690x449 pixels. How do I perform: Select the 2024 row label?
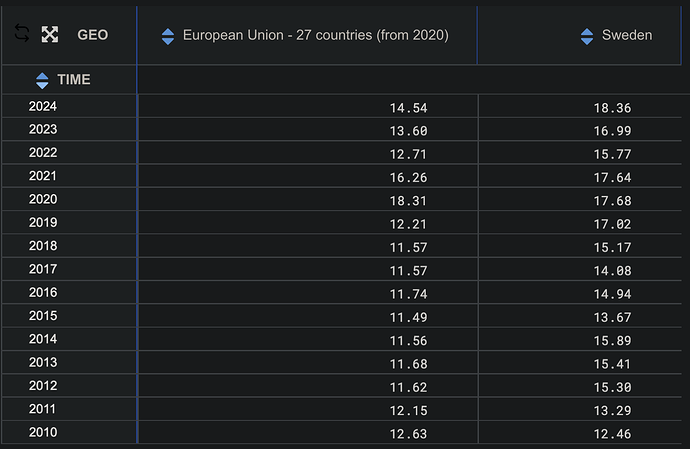click(43, 106)
